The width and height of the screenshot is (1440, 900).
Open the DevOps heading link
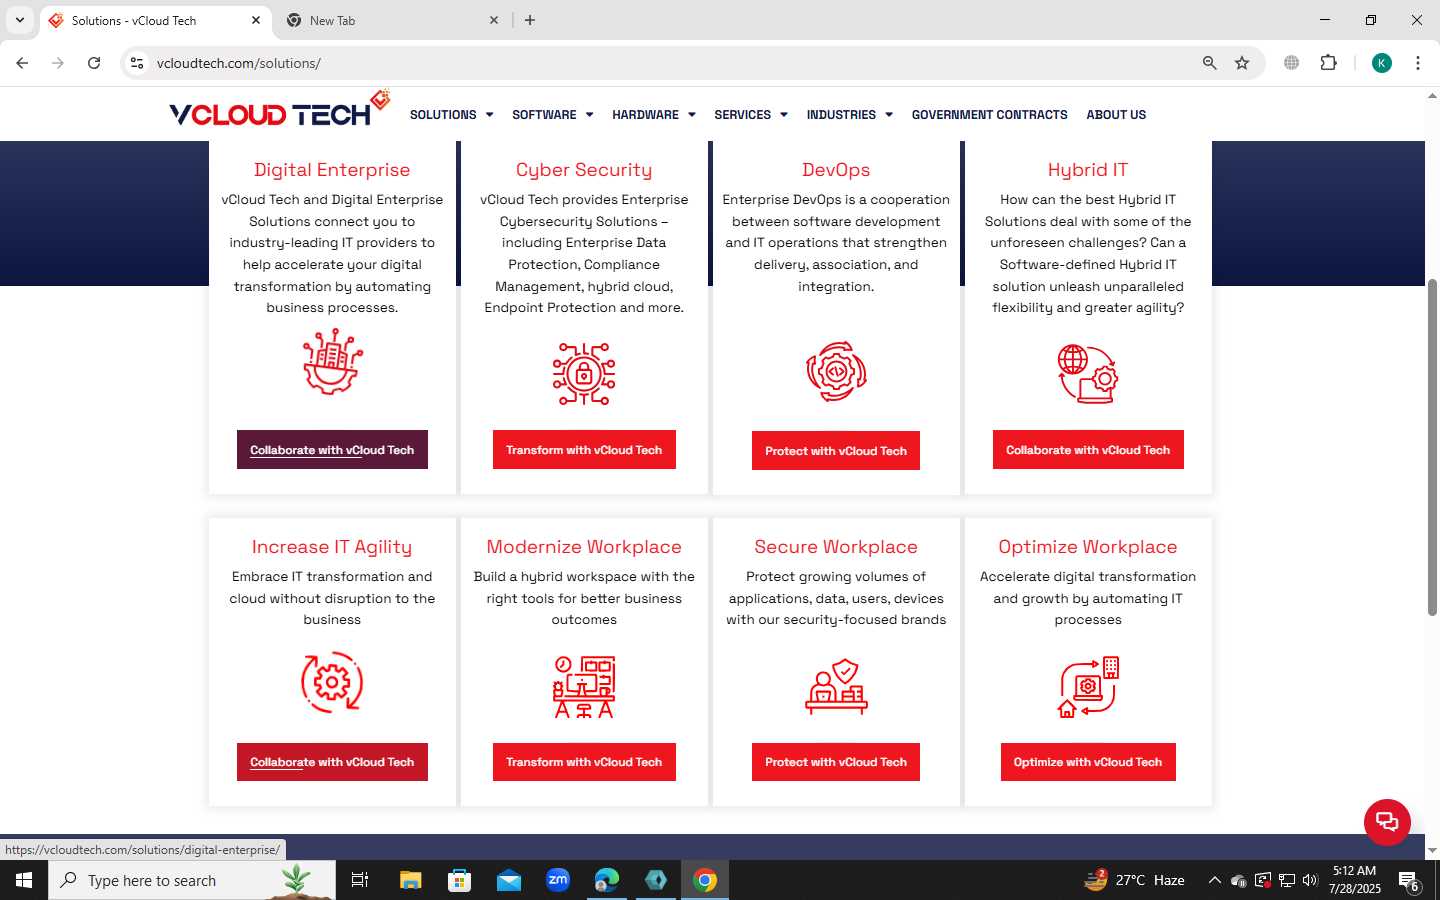836,170
